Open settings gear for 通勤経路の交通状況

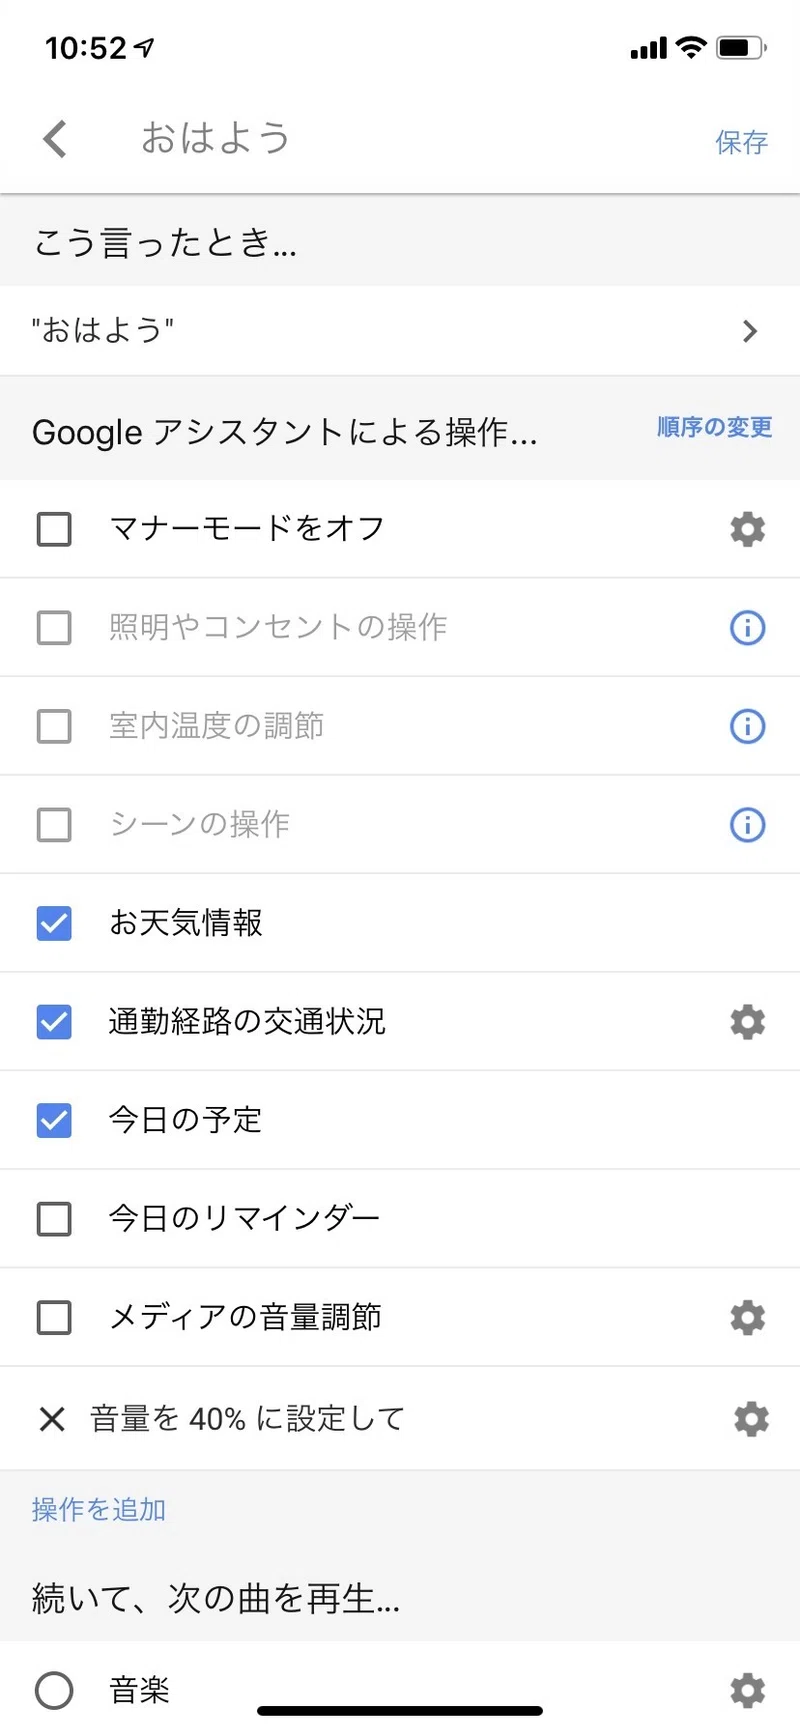[747, 1022]
